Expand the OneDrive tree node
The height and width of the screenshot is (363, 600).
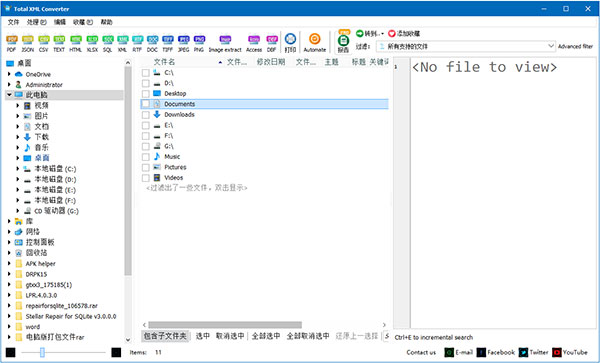(x=9, y=74)
